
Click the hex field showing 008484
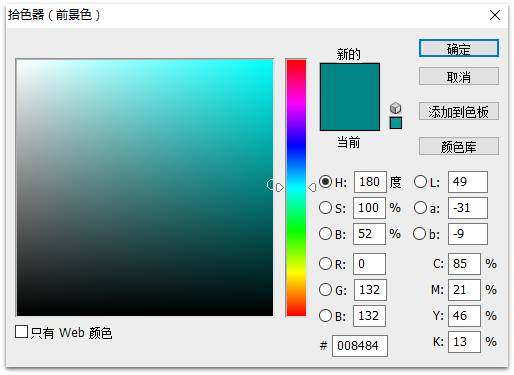tap(360, 346)
